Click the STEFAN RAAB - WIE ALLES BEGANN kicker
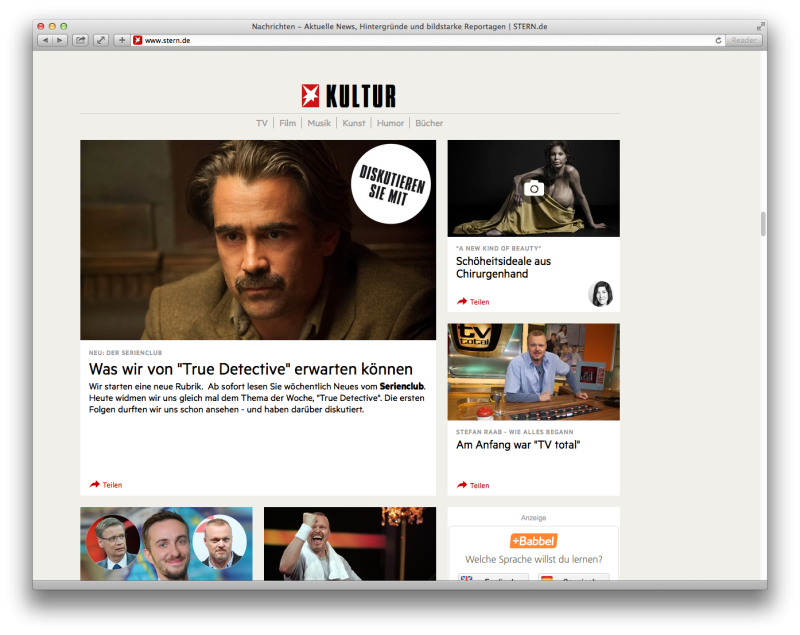The width and height of the screenshot is (800, 635). pyautogui.click(x=515, y=431)
